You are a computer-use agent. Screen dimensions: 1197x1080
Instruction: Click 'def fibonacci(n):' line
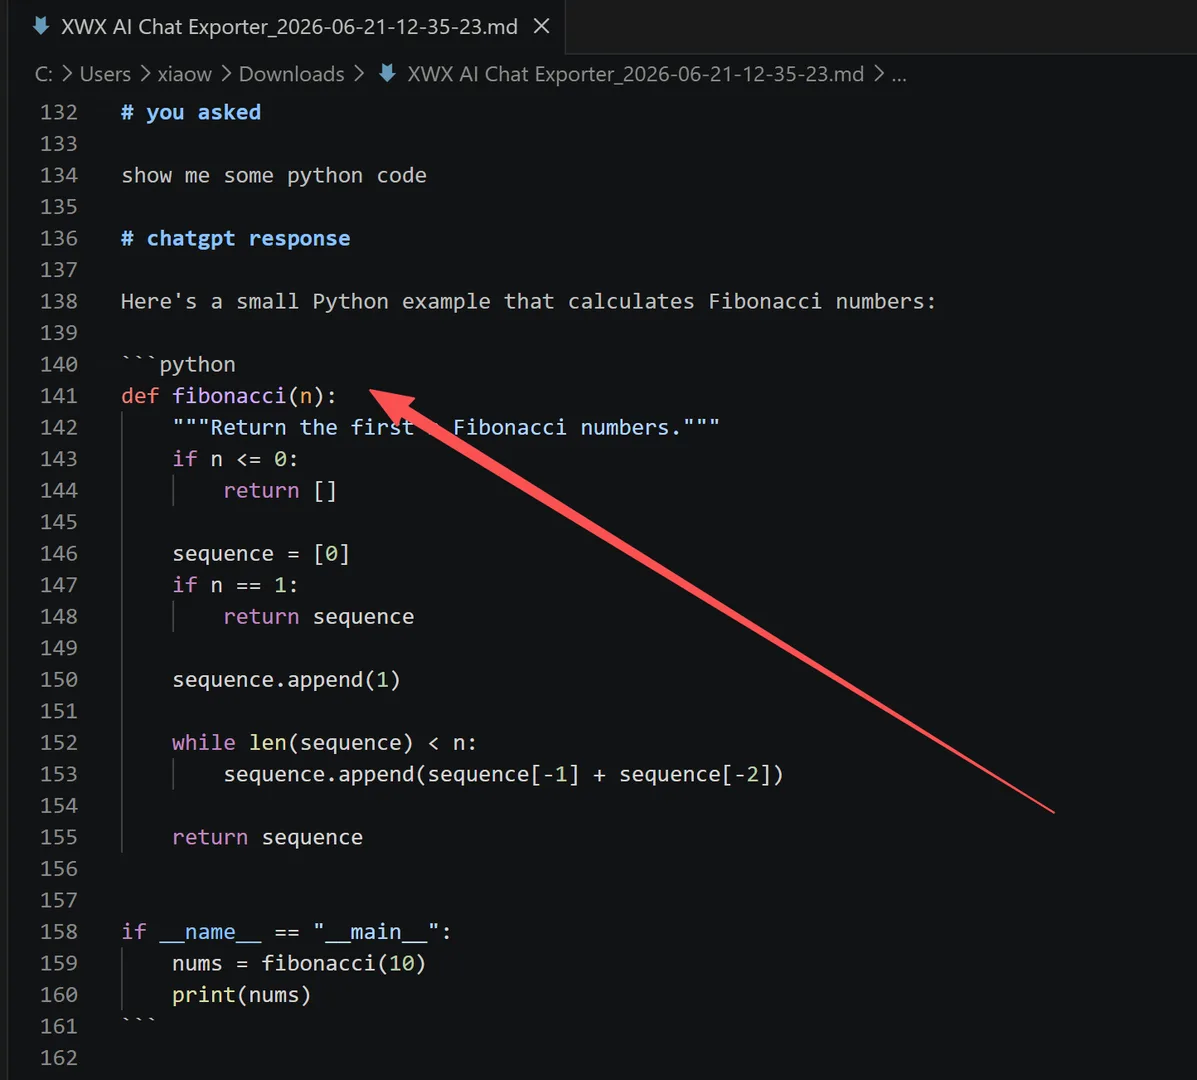click(228, 396)
